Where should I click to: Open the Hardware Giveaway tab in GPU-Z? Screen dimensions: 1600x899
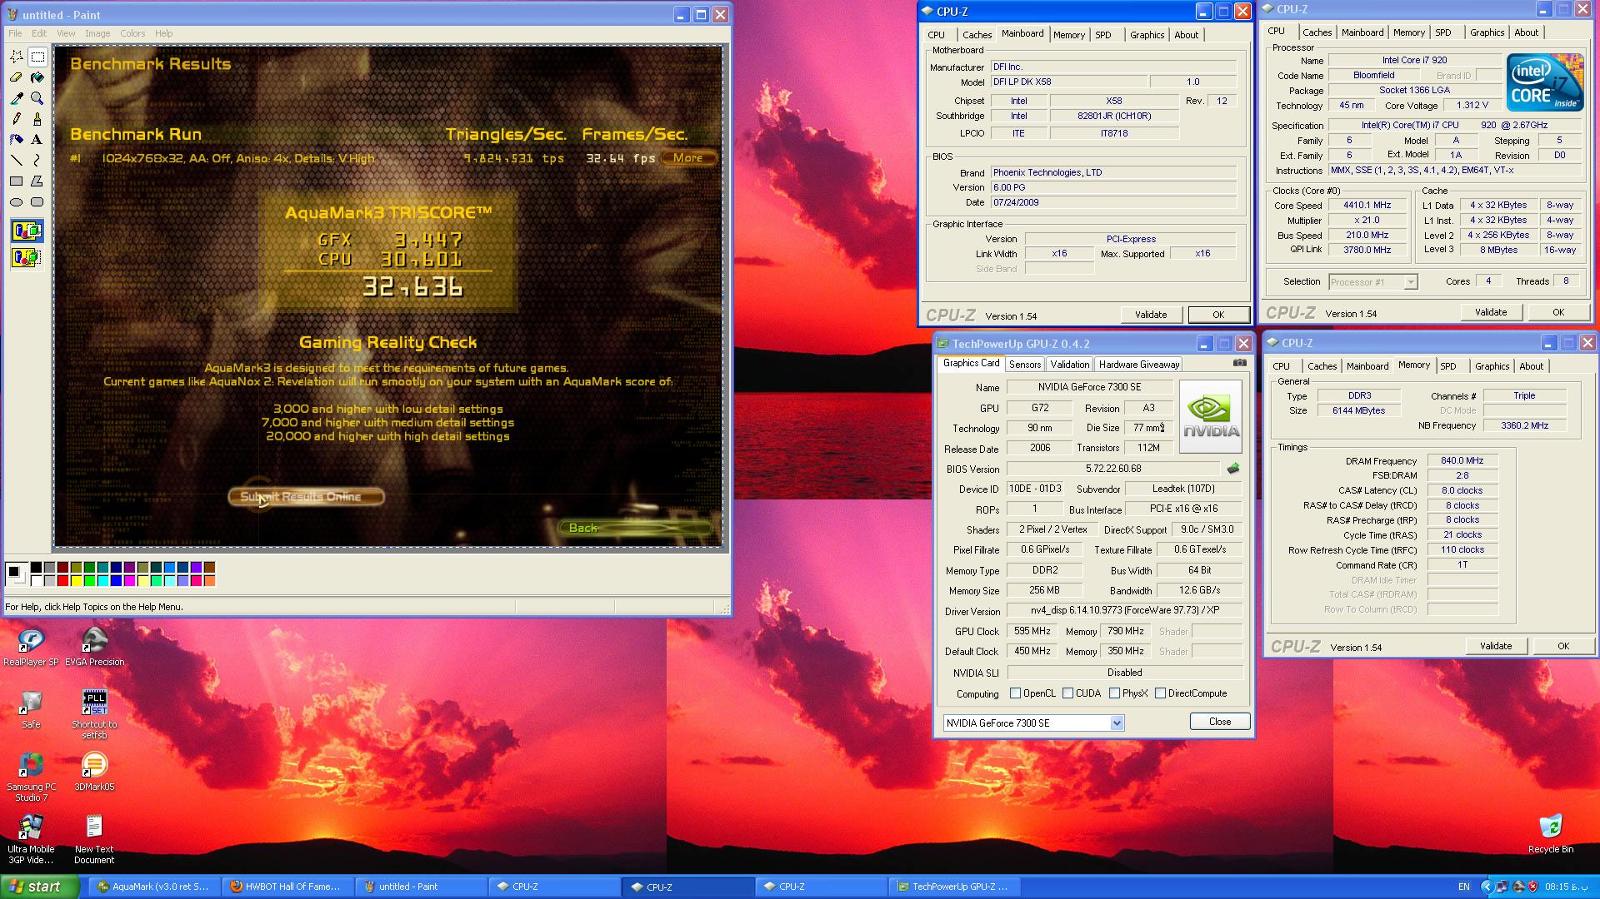1139,364
